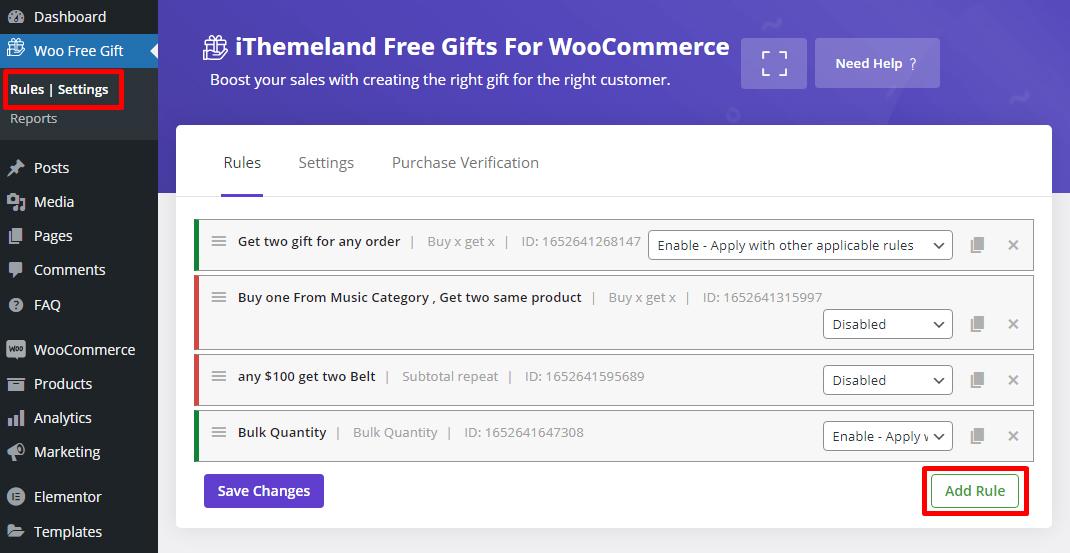
Task: Click the Need Help button
Action: 878,63
